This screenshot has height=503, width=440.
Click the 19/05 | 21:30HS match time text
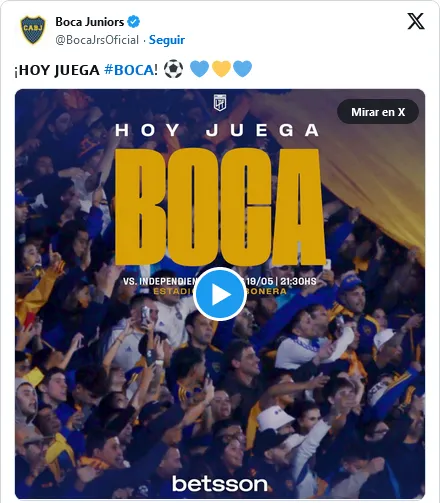(x=281, y=281)
